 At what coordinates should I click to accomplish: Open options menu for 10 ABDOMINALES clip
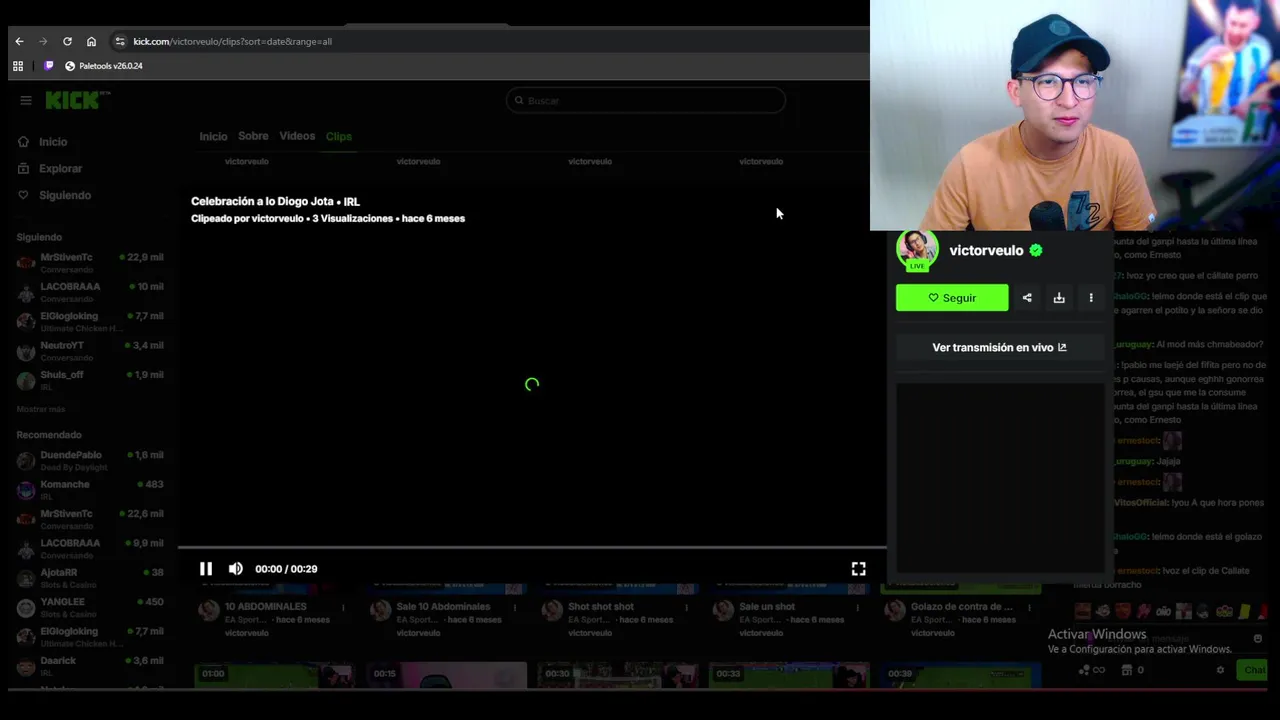click(x=343, y=607)
